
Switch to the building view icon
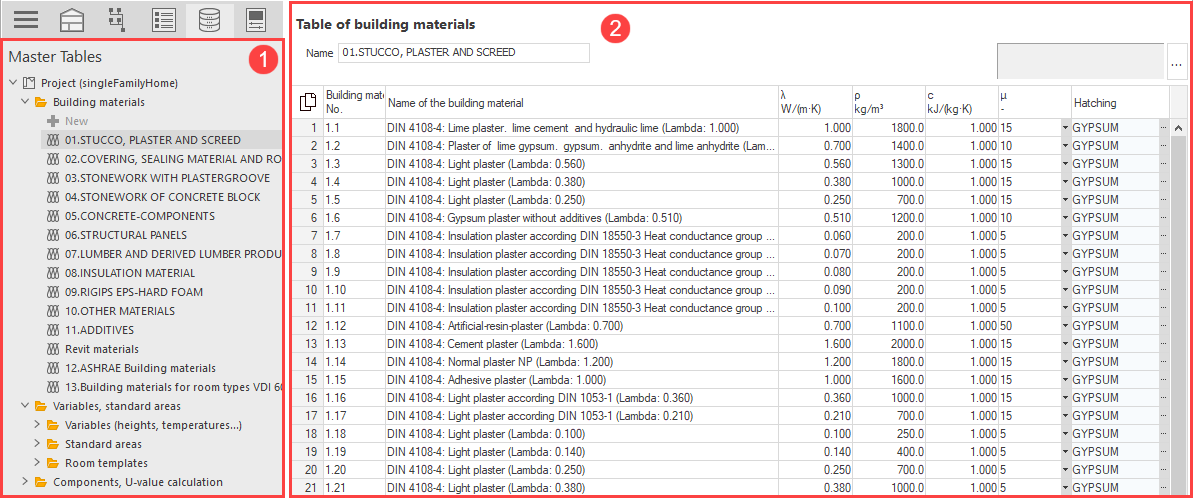tap(72, 19)
